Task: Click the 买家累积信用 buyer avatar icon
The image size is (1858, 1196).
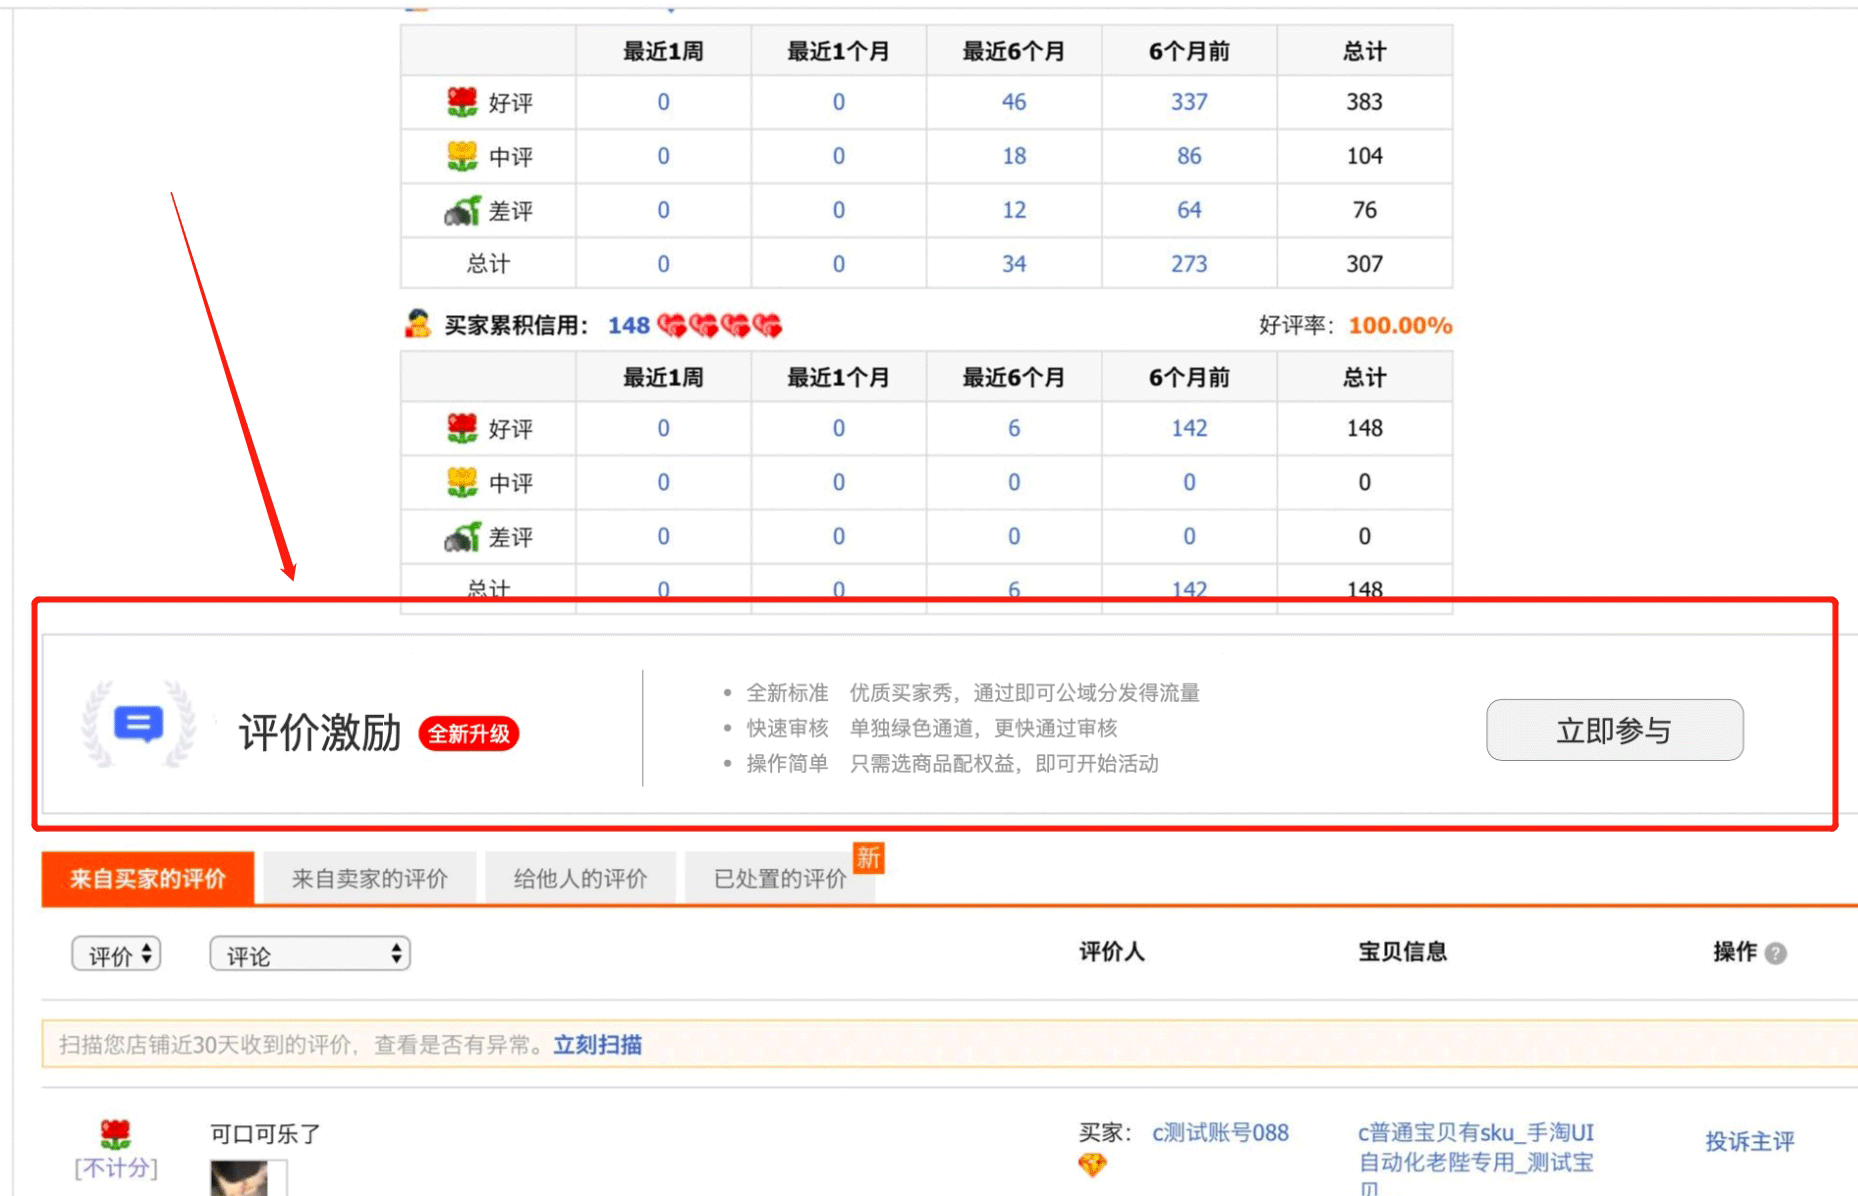Action: pyautogui.click(x=418, y=324)
